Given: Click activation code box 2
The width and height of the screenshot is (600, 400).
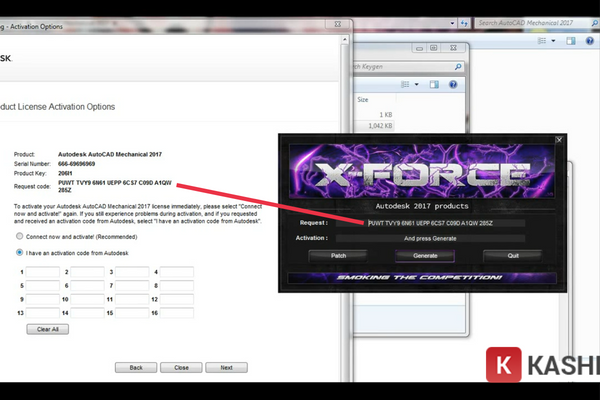Looking at the screenshot, I should coord(87,272).
